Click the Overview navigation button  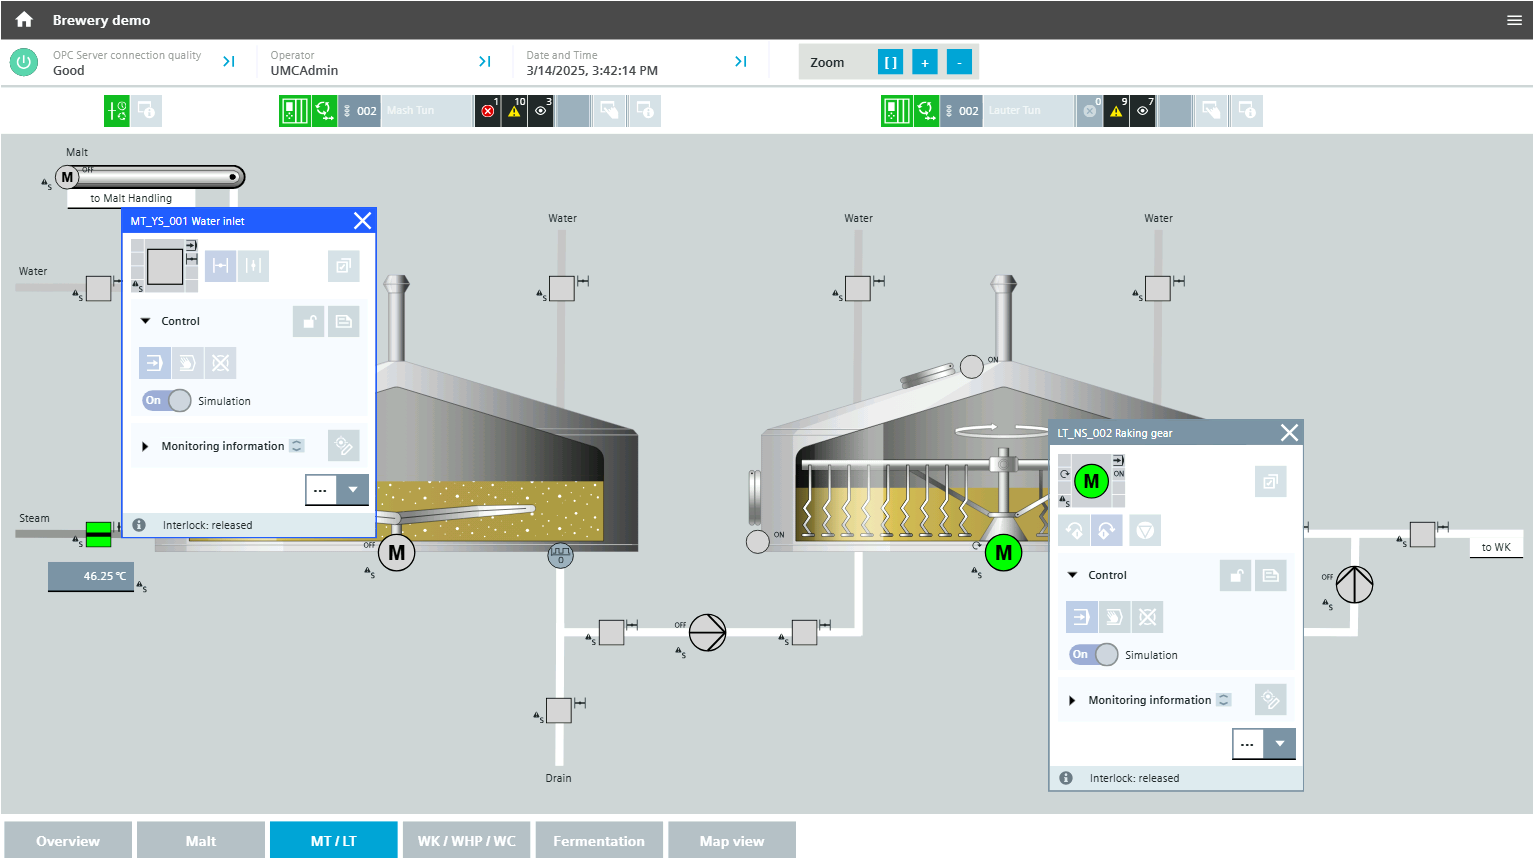pos(68,840)
